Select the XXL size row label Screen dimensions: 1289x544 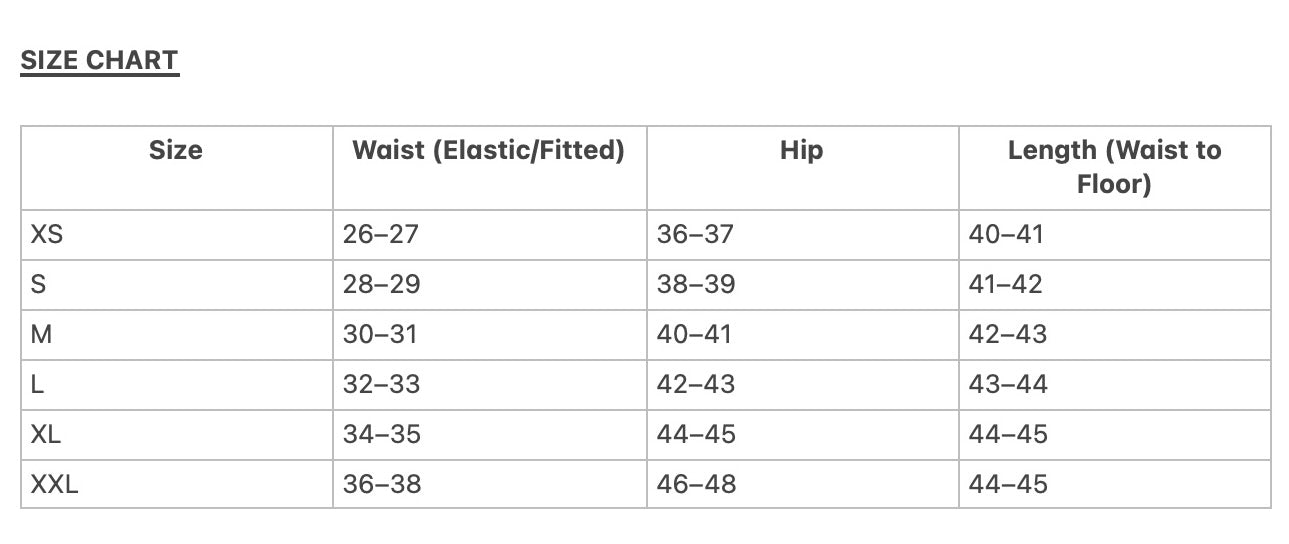pos(55,484)
